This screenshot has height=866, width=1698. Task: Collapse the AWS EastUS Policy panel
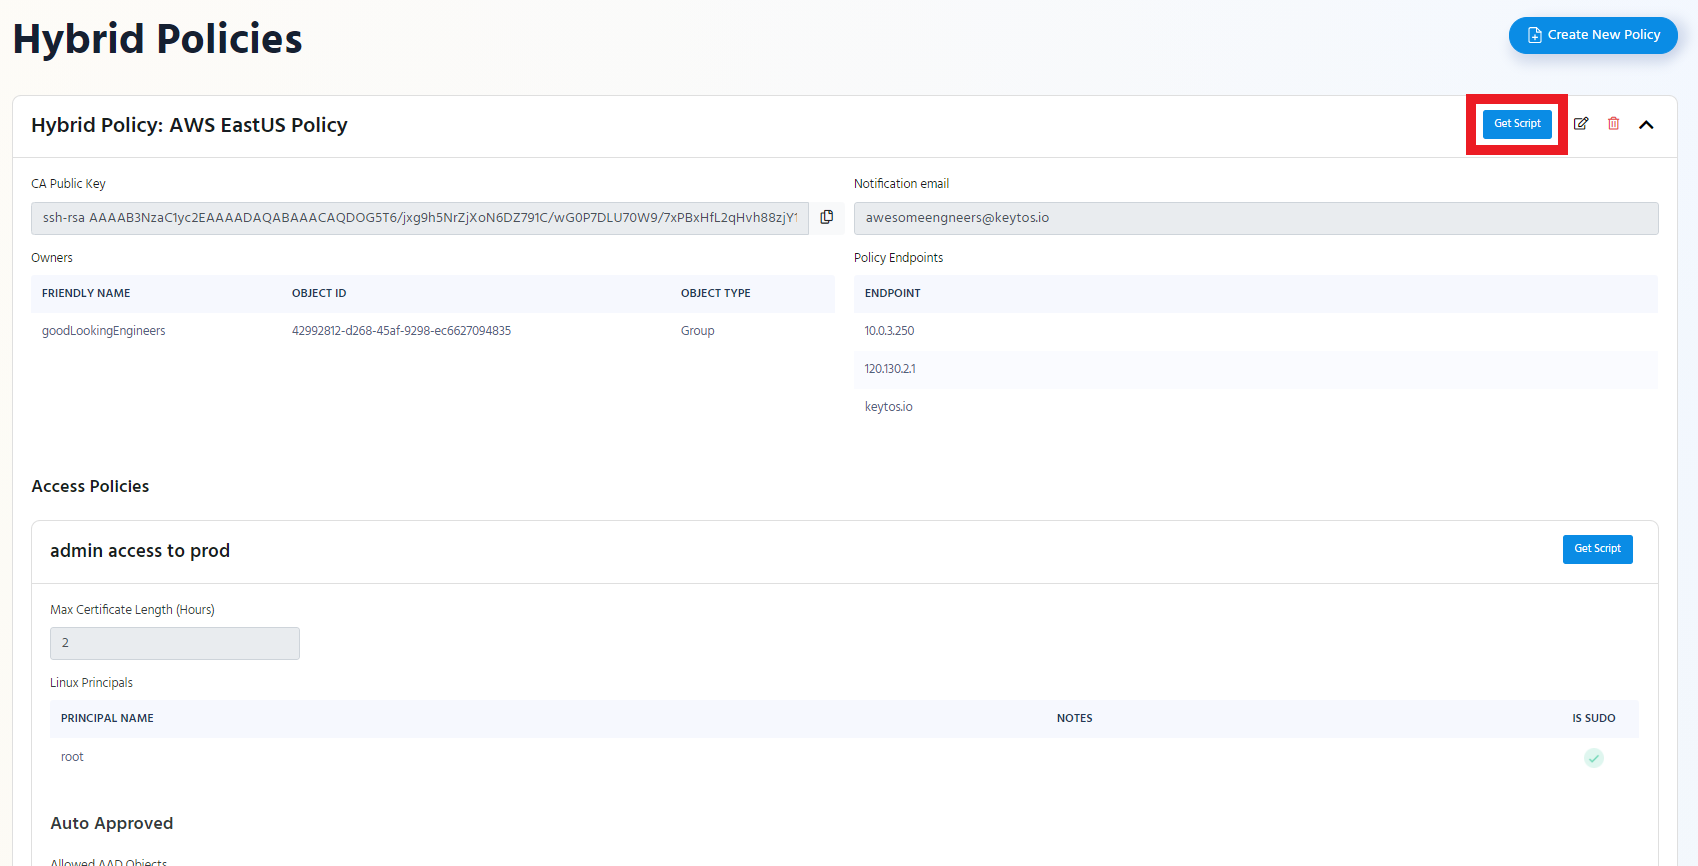pyautogui.click(x=1646, y=125)
